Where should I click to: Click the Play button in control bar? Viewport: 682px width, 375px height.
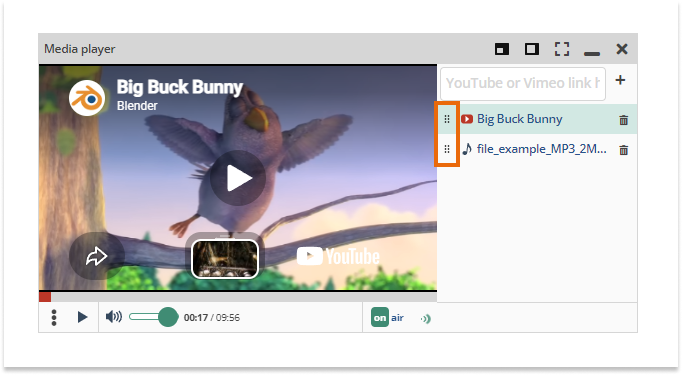82,317
